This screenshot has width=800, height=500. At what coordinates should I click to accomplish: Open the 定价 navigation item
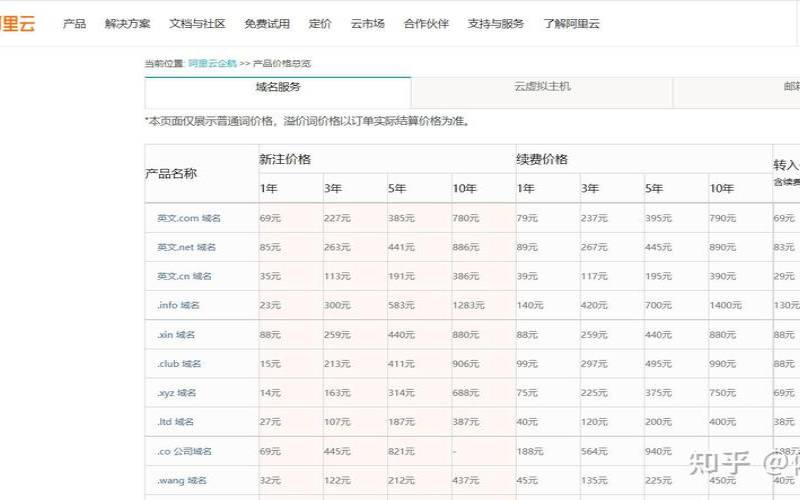coord(320,23)
